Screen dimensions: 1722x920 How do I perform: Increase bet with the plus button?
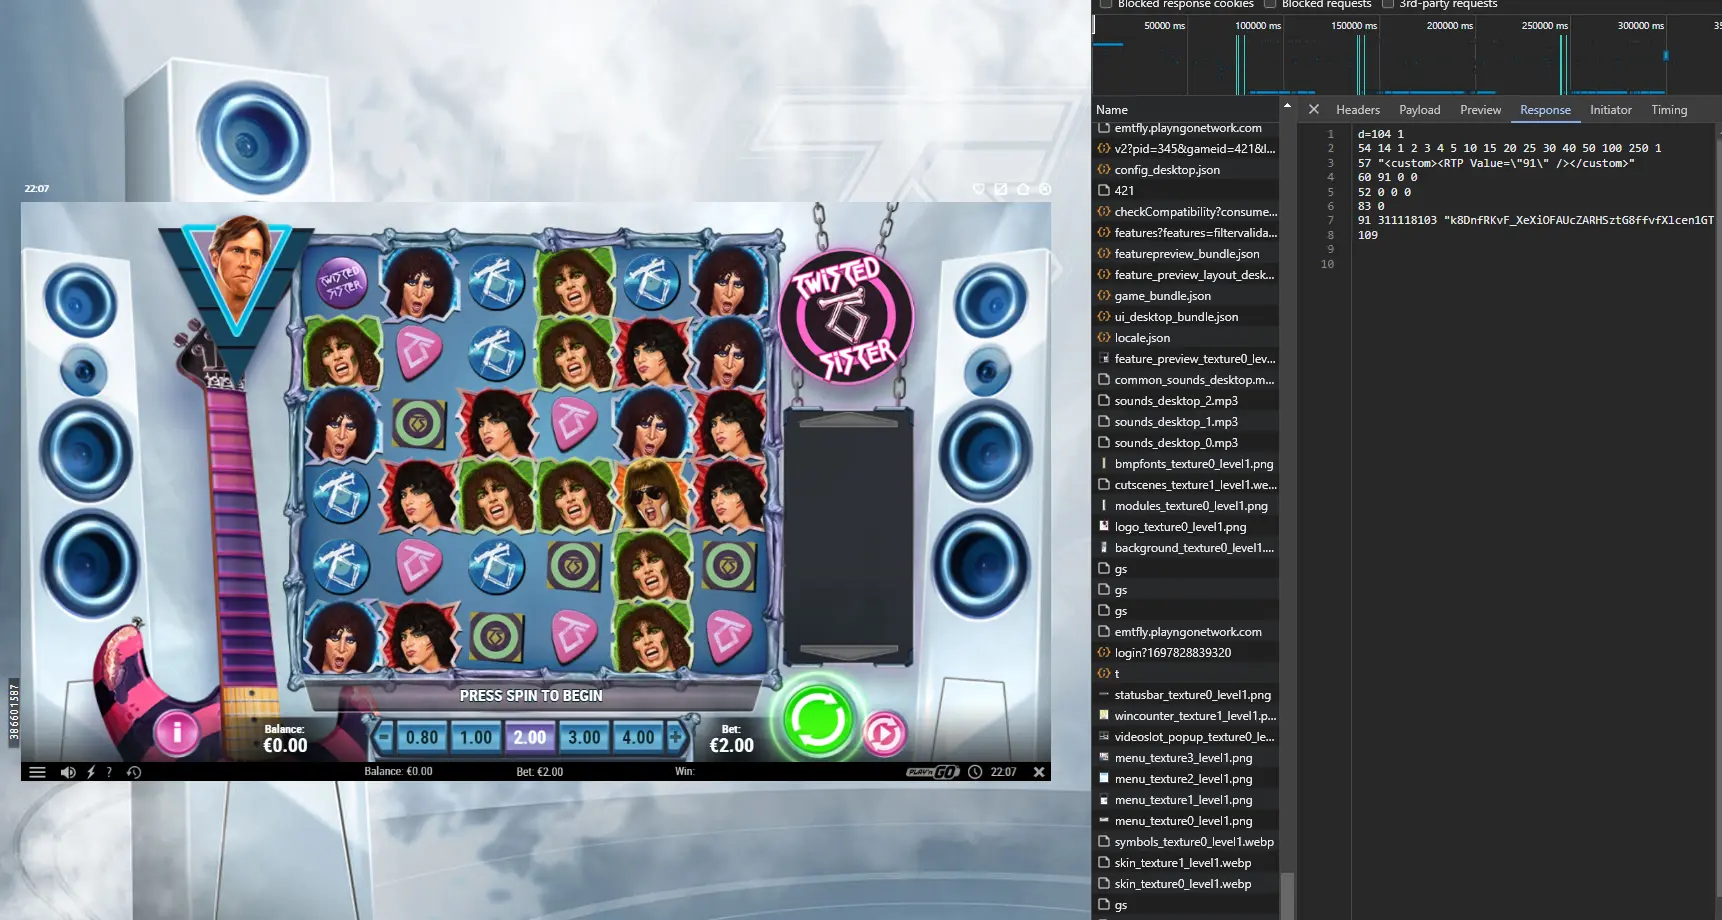point(676,738)
